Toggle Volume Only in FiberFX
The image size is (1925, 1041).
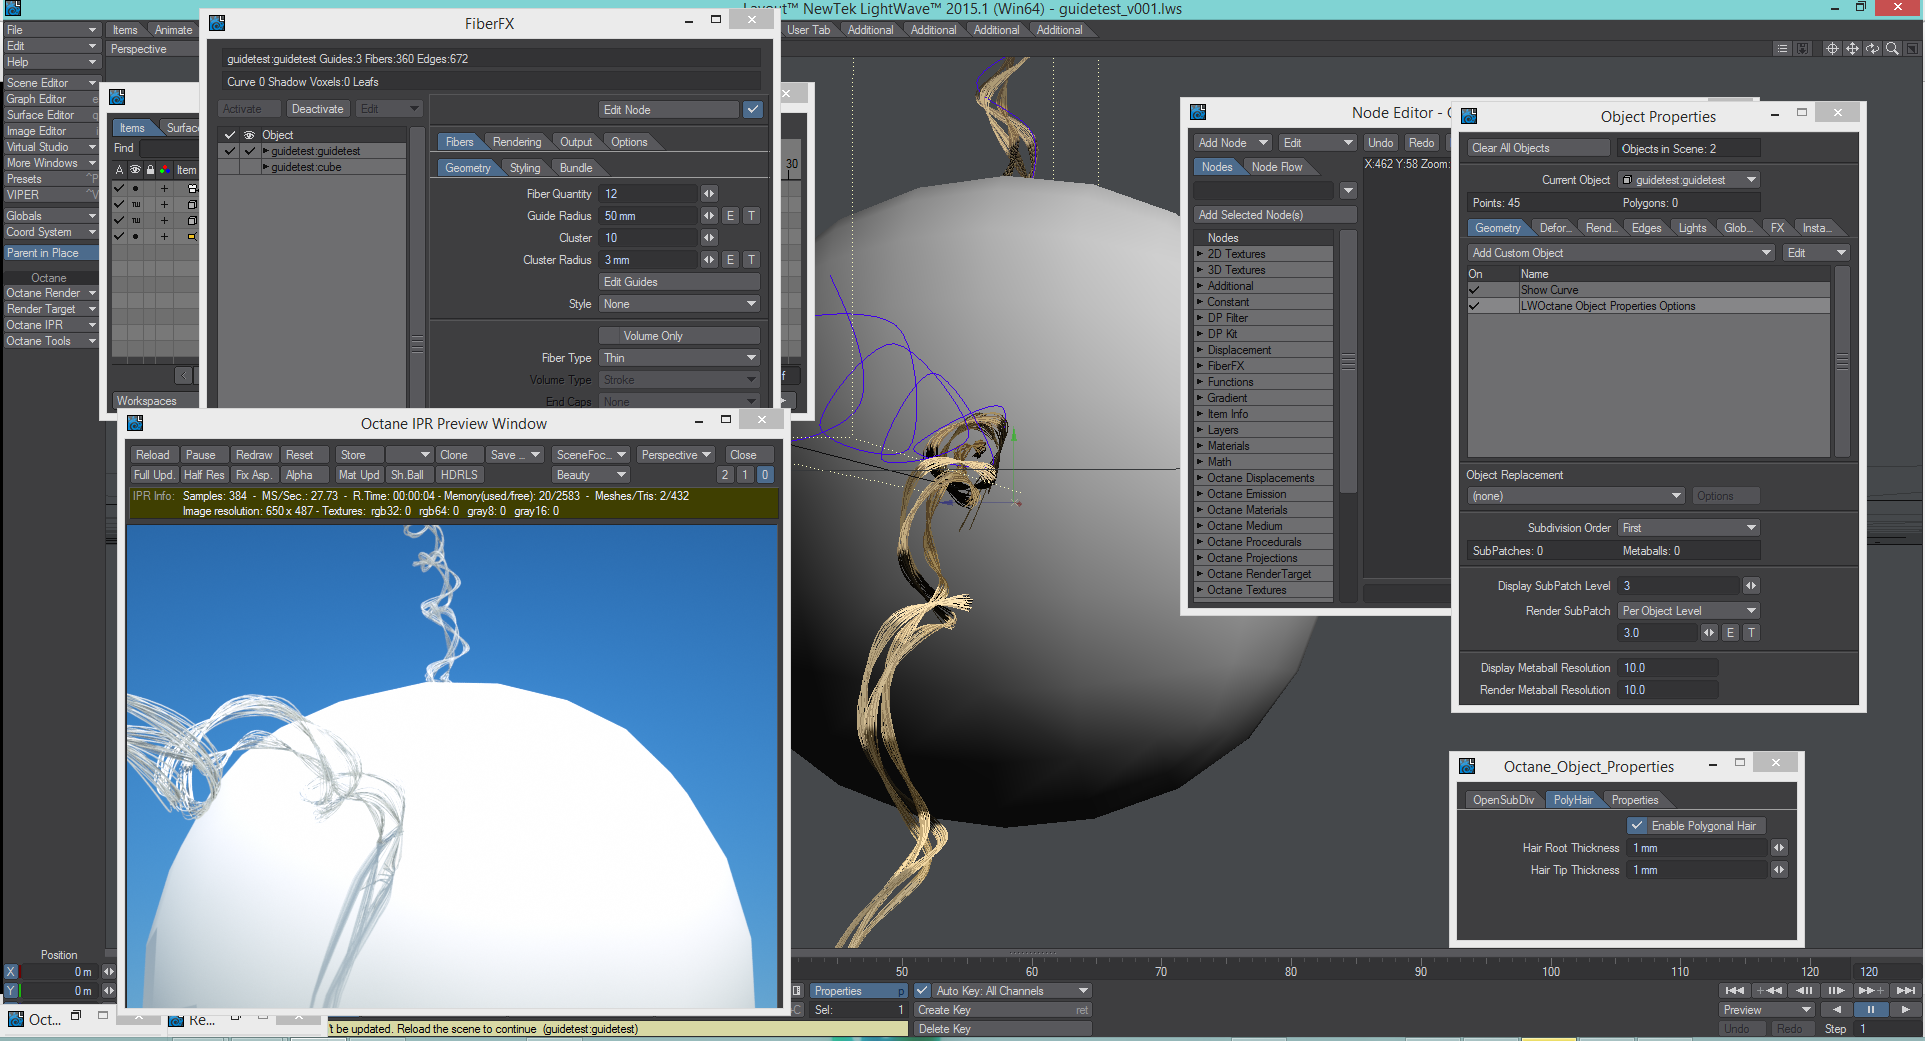679,336
